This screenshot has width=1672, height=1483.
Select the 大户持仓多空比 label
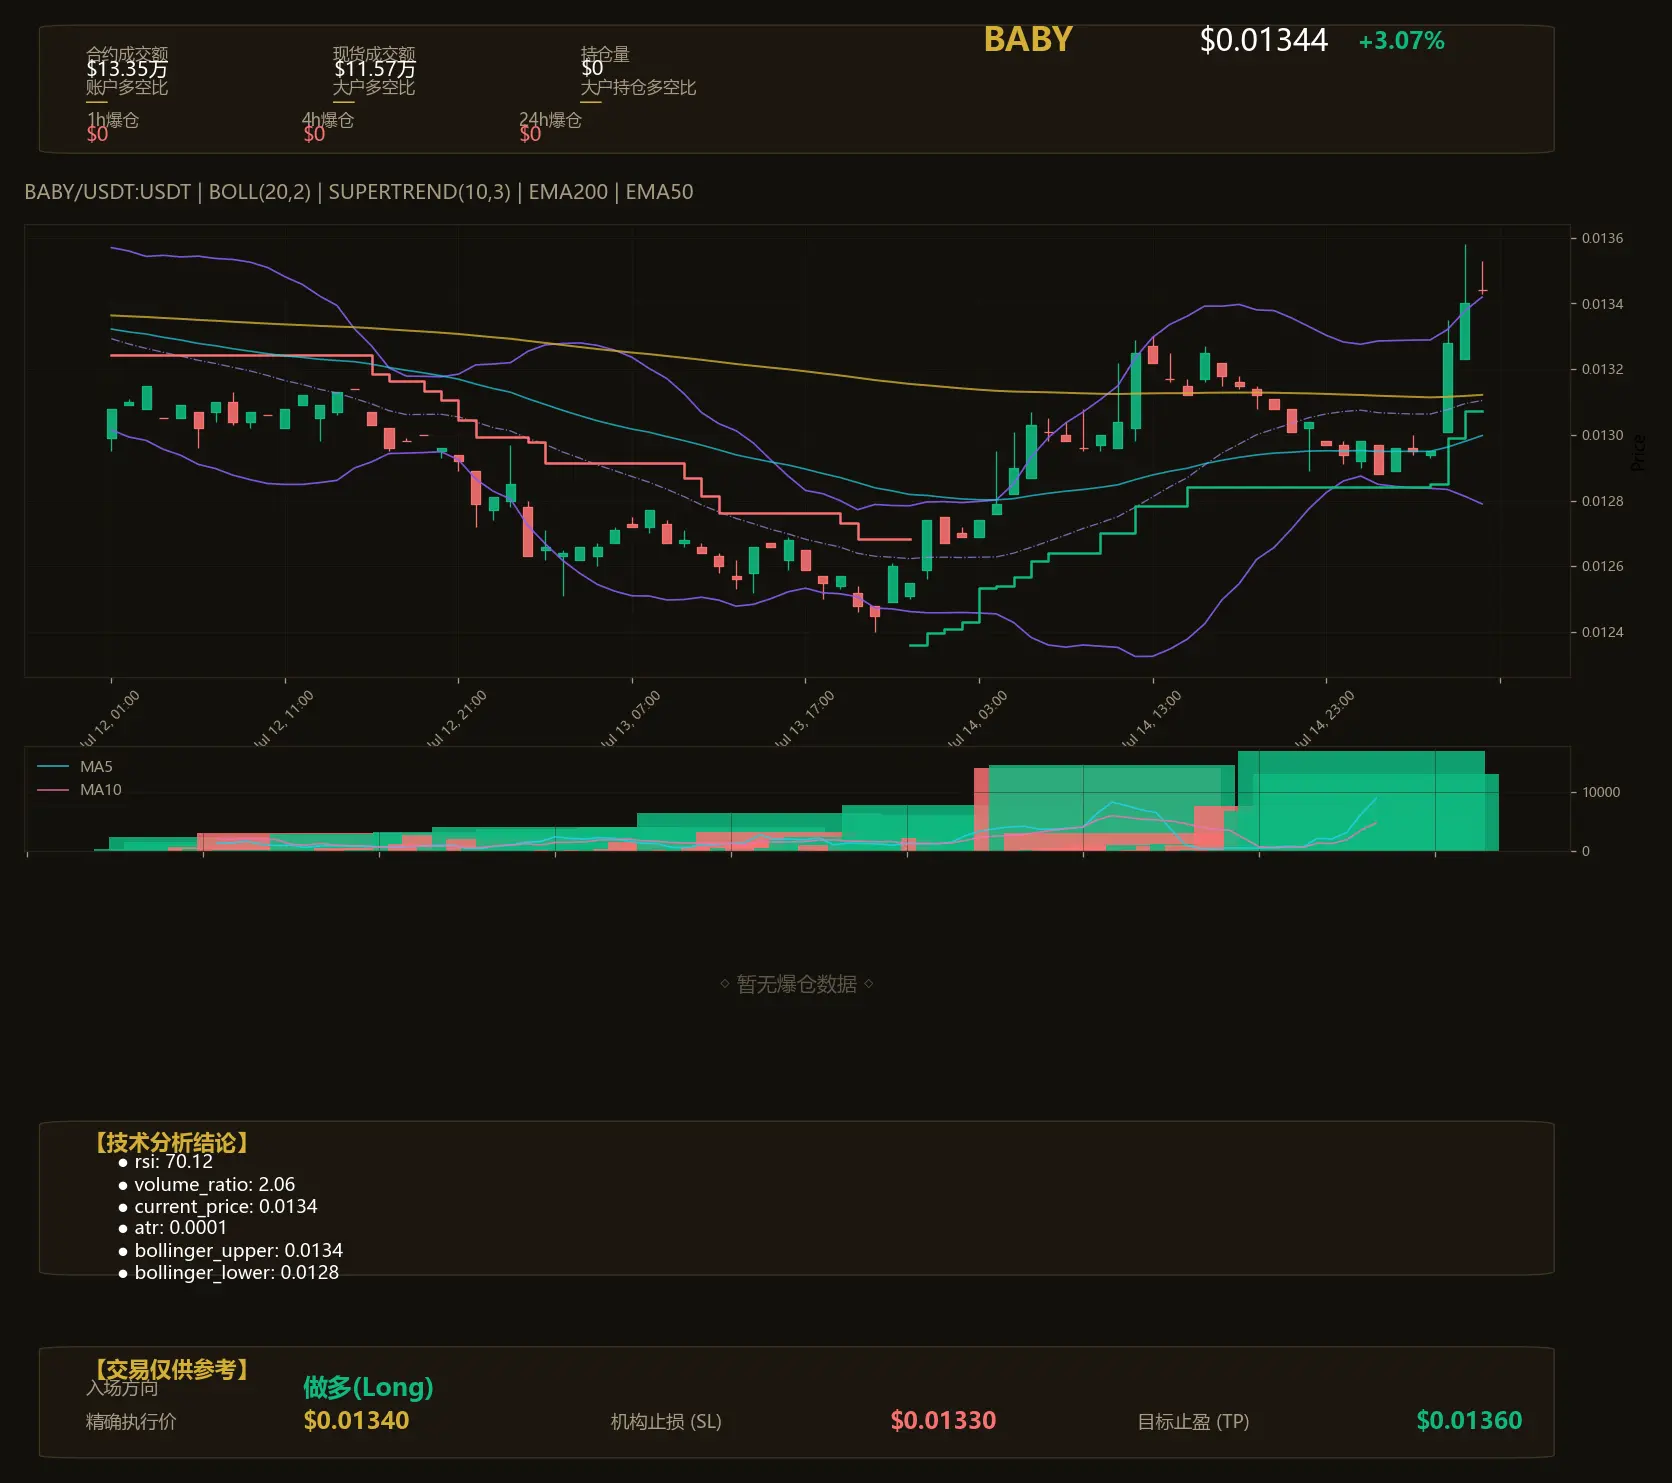pyautogui.click(x=638, y=87)
